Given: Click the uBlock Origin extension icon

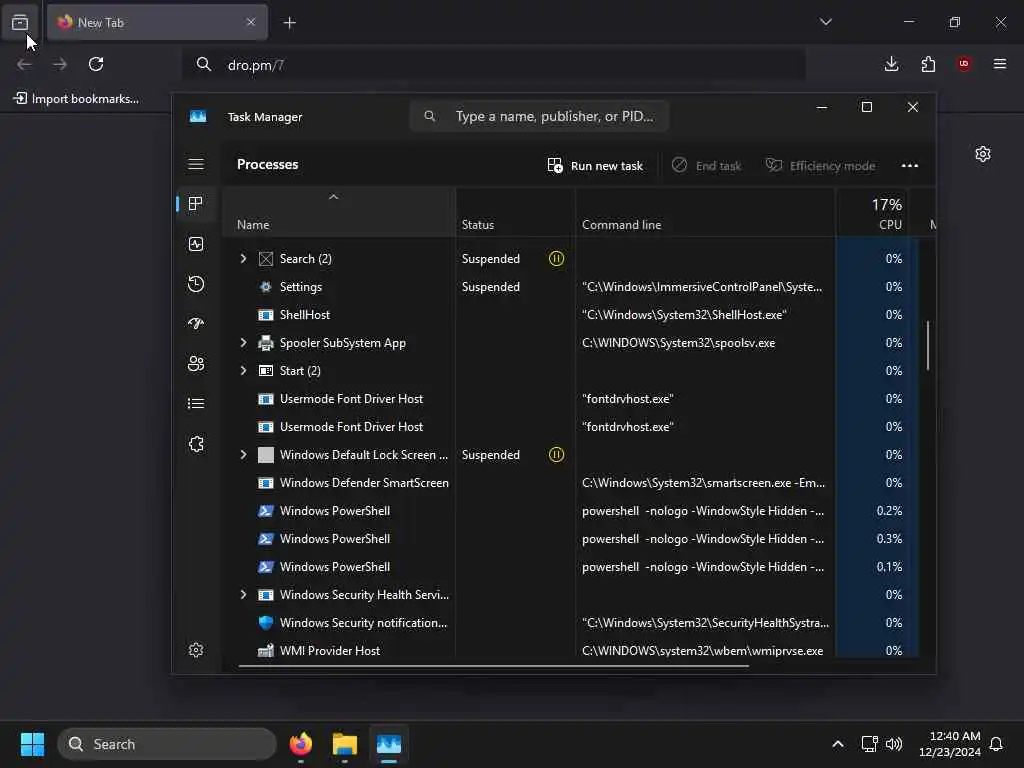Looking at the screenshot, I should (x=964, y=64).
